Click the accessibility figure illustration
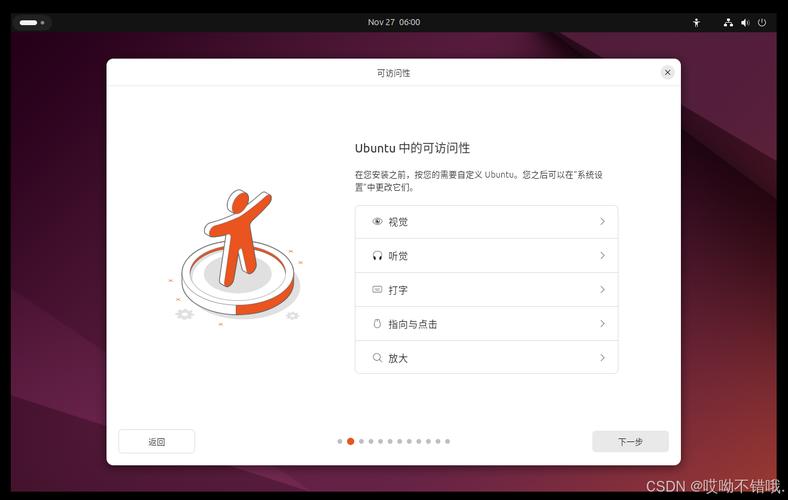 (236, 256)
